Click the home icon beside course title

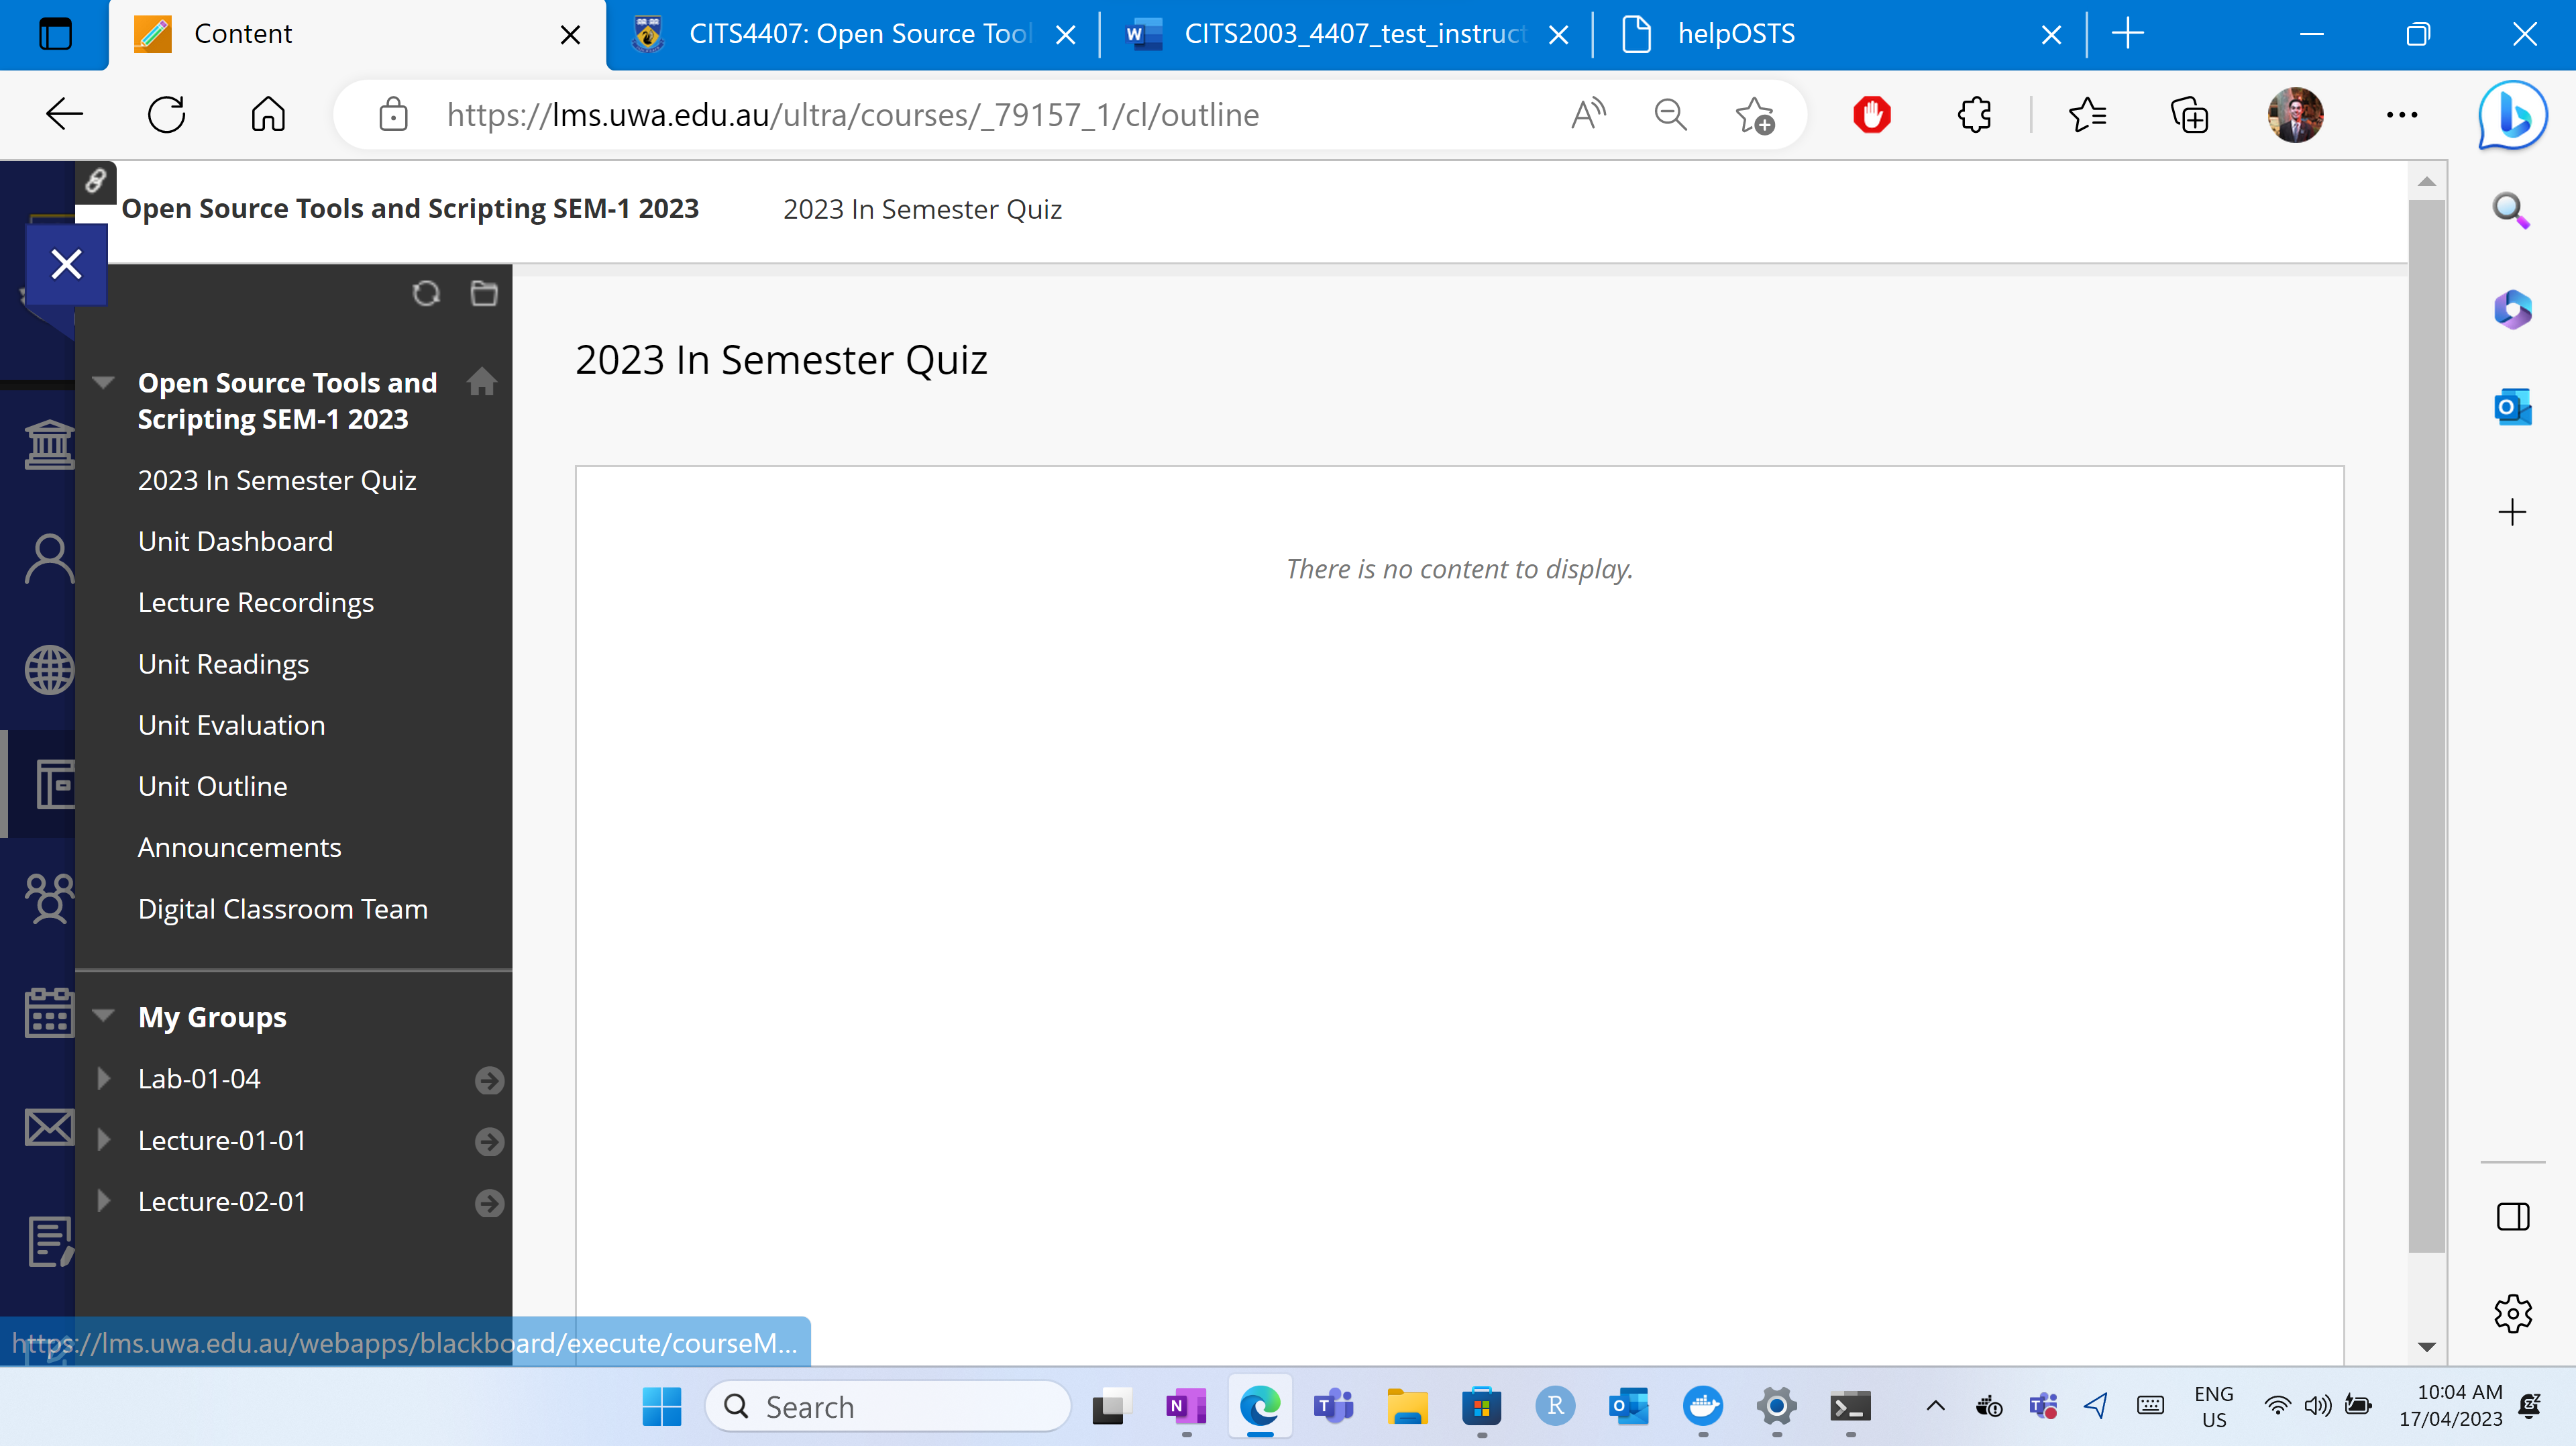[482, 381]
